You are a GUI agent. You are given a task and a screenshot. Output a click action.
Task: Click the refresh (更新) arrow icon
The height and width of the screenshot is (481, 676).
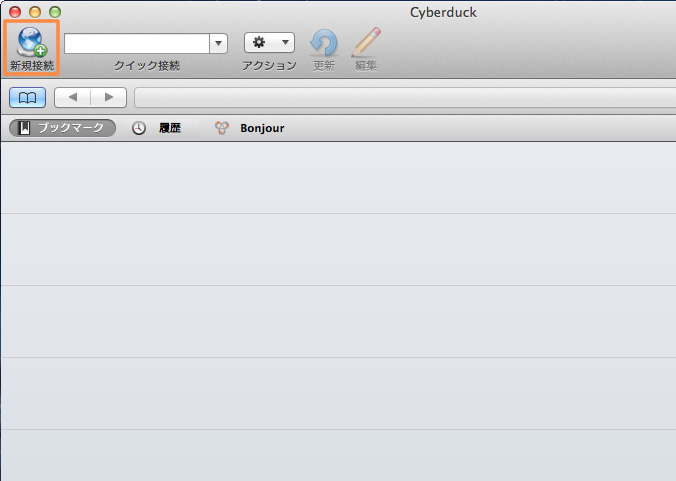[x=324, y=43]
